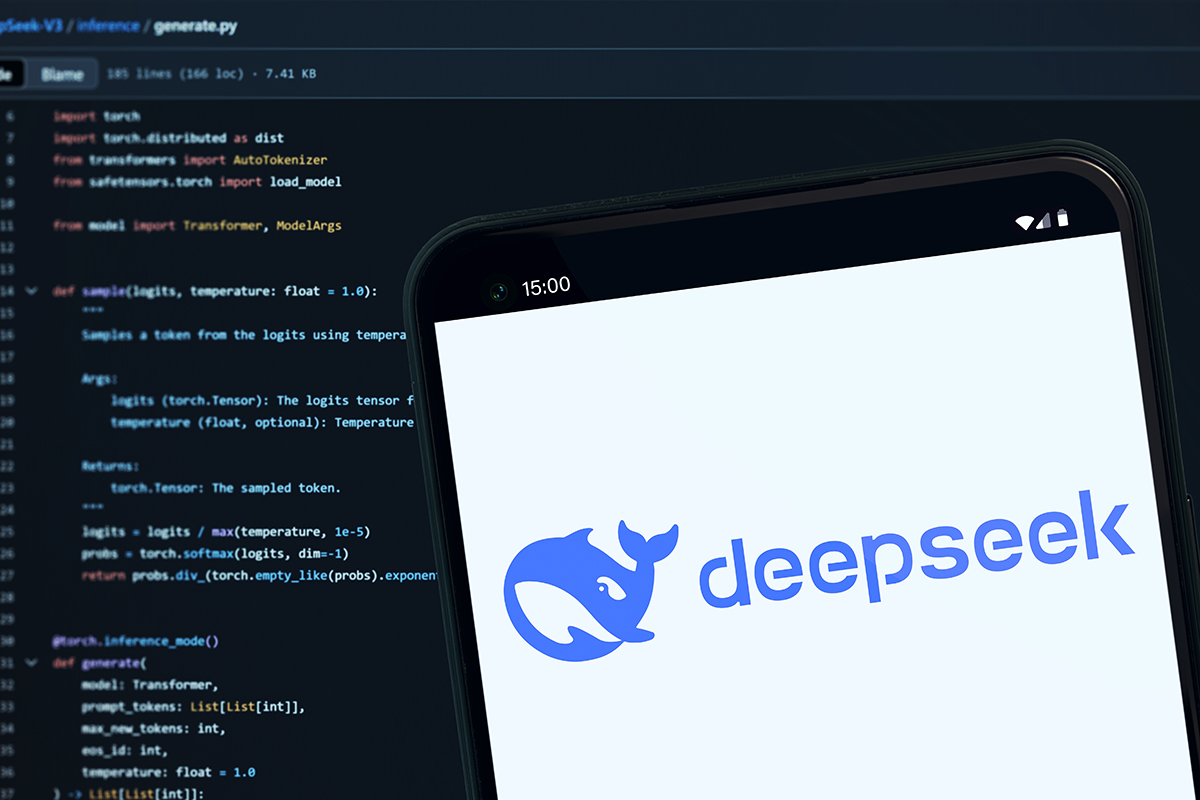Viewport: 1200px width, 800px height.
Task: Click load_model in the safetensors import
Action: click(x=305, y=182)
